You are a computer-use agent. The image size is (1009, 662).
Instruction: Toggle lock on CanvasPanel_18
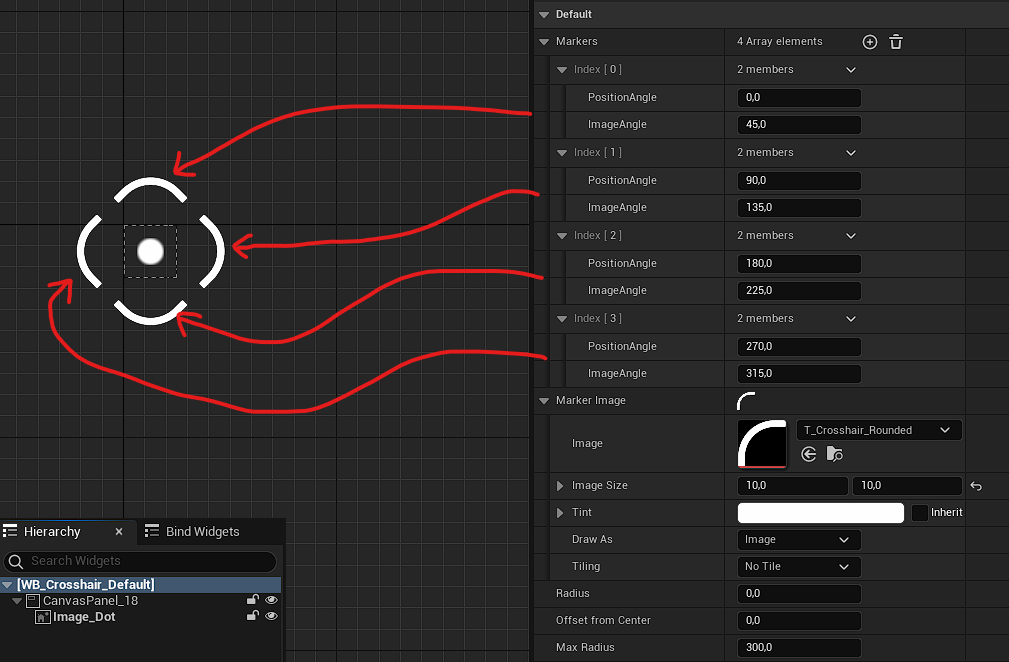(x=253, y=600)
